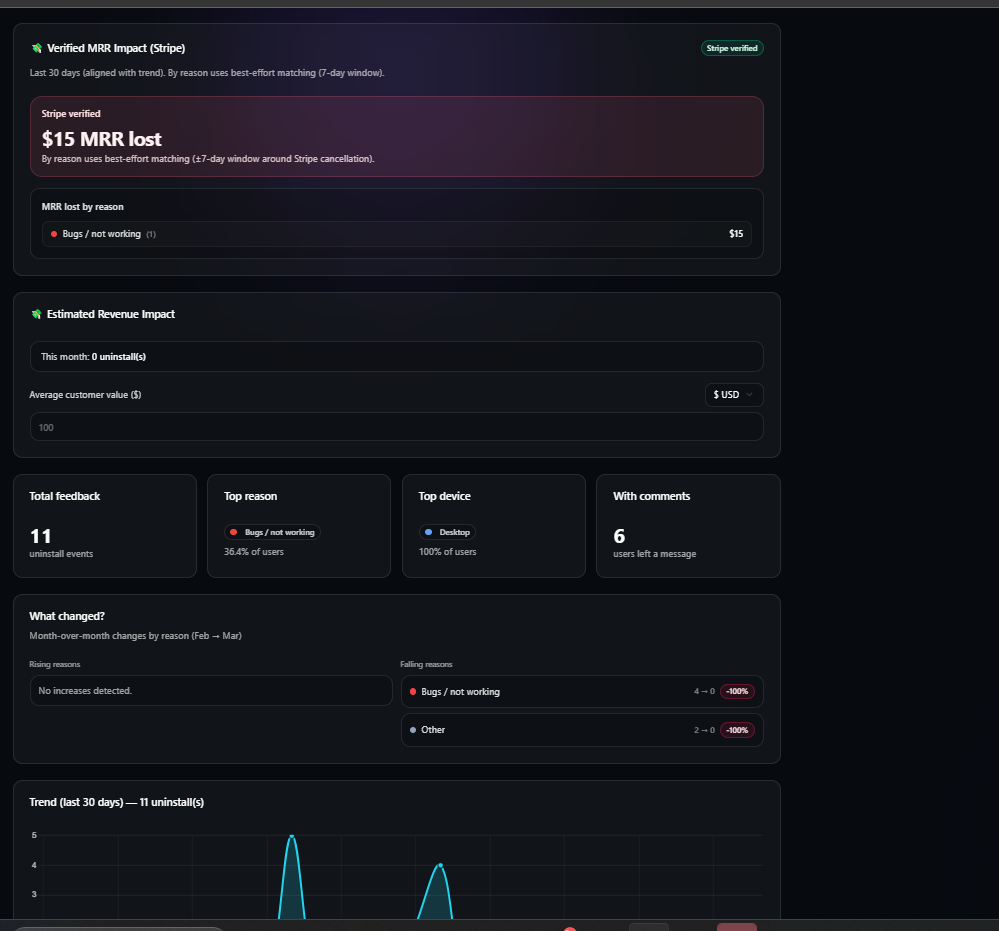Click the Bugs / not working pill under Top reason
The width and height of the screenshot is (999, 931).
pos(271,531)
